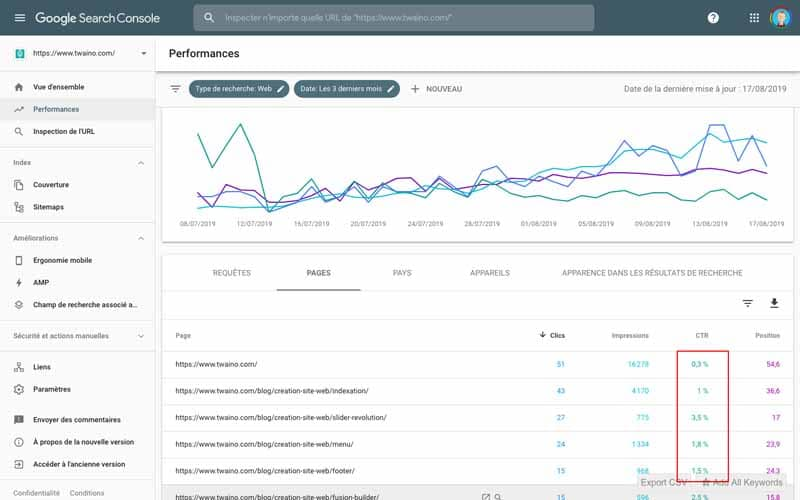The width and height of the screenshot is (800, 500).
Task: Click the home icon beside Vue d'ensemble
Action: pyautogui.click(x=19, y=87)
